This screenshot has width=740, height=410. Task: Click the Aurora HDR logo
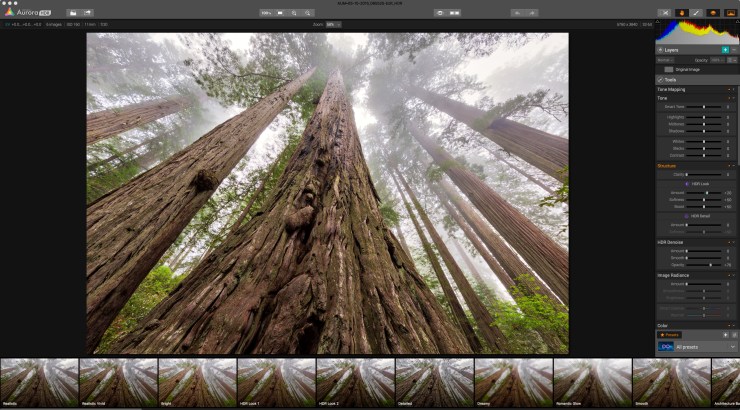pos(28,12)
